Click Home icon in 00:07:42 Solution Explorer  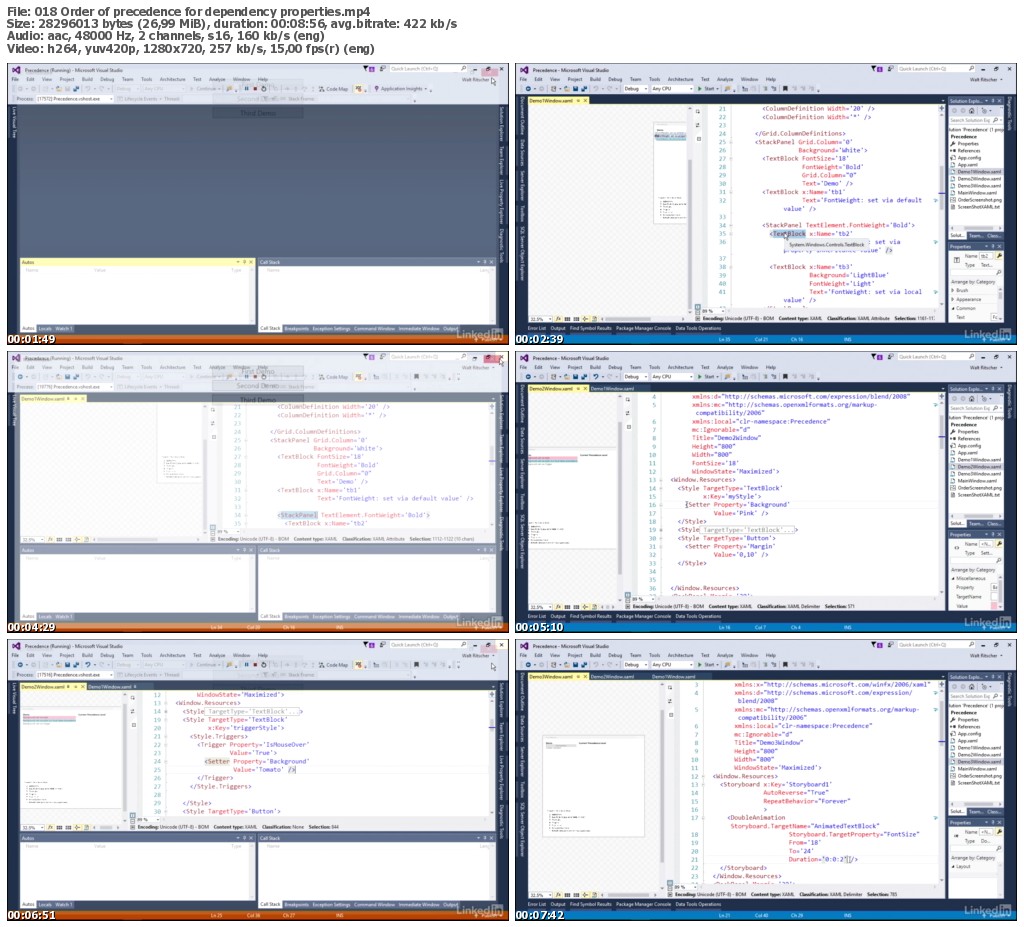click(970, 687)
